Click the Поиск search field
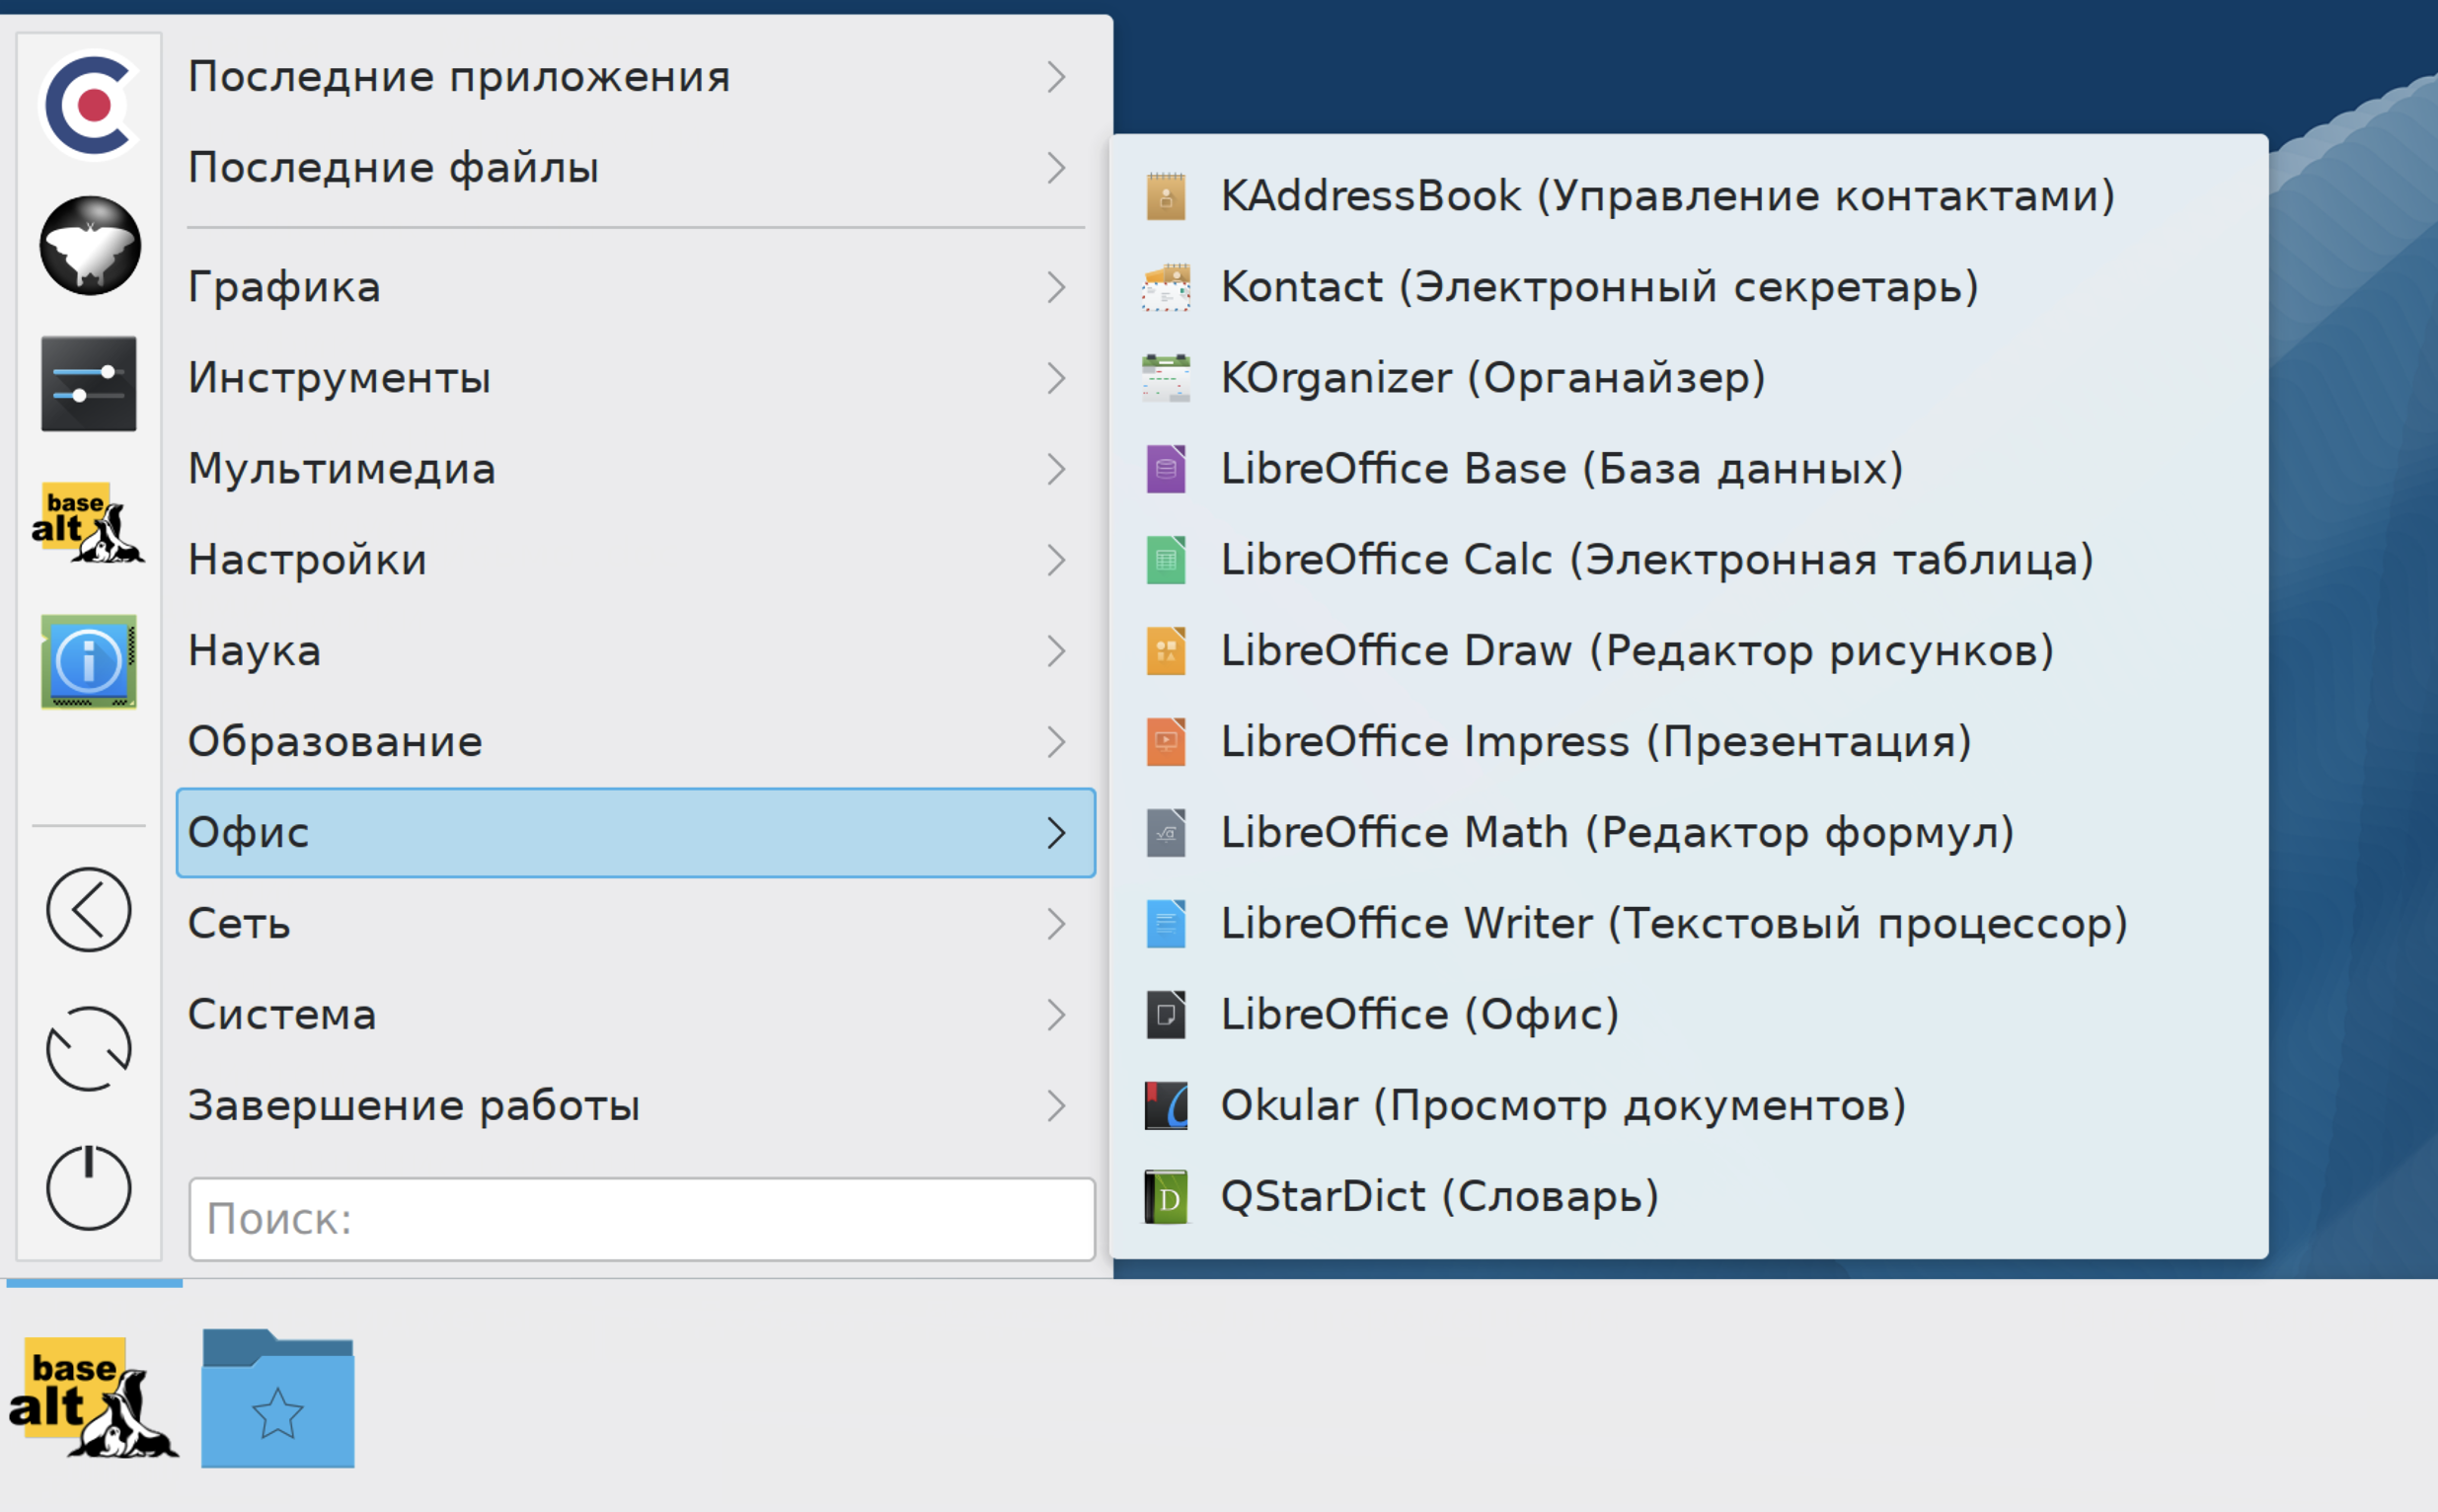 pyautogui.click(x=642, y=1219)
